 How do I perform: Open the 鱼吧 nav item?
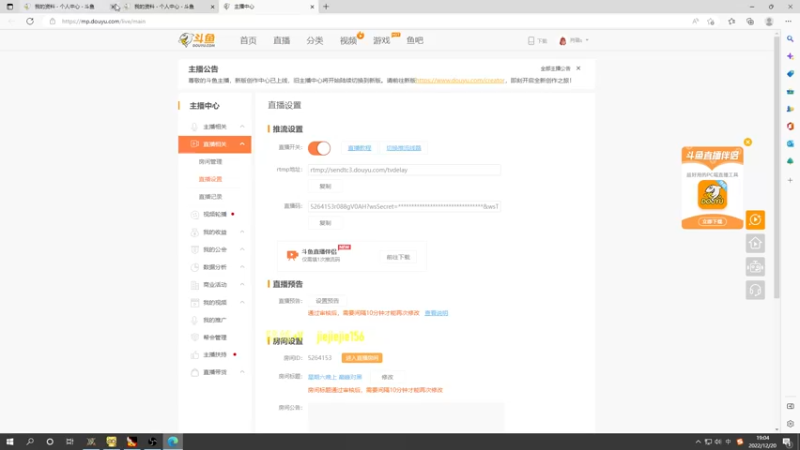415,40
